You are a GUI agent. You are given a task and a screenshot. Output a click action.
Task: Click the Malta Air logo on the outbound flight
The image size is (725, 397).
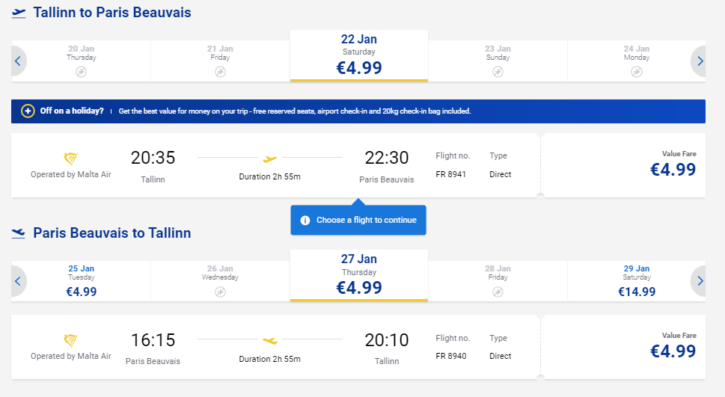71,159
